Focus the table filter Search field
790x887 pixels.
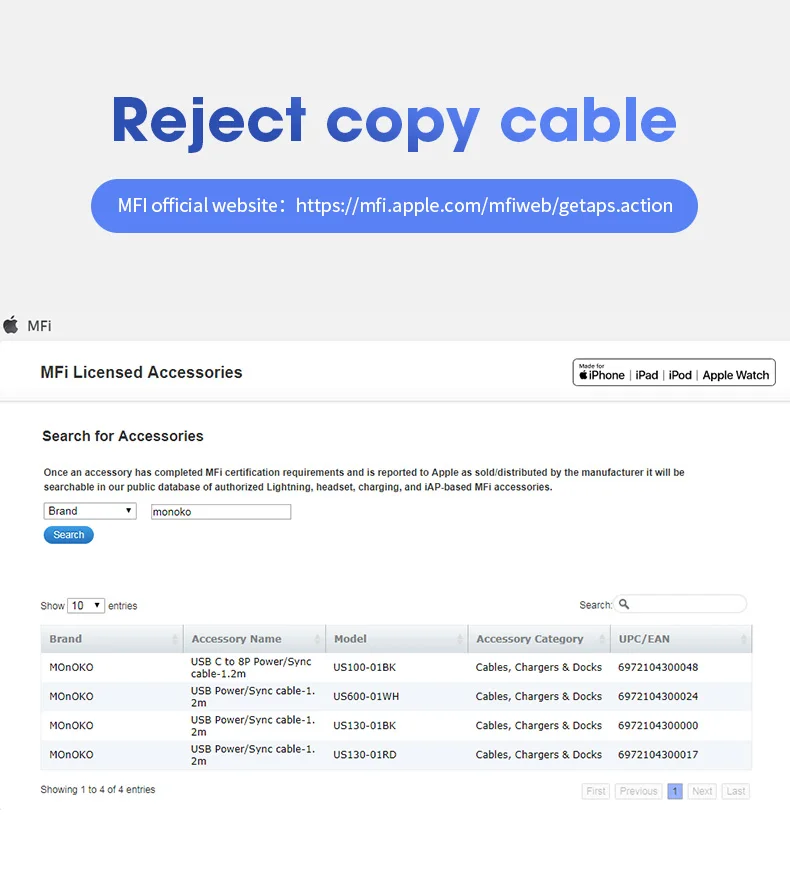[x=680, y=604]
